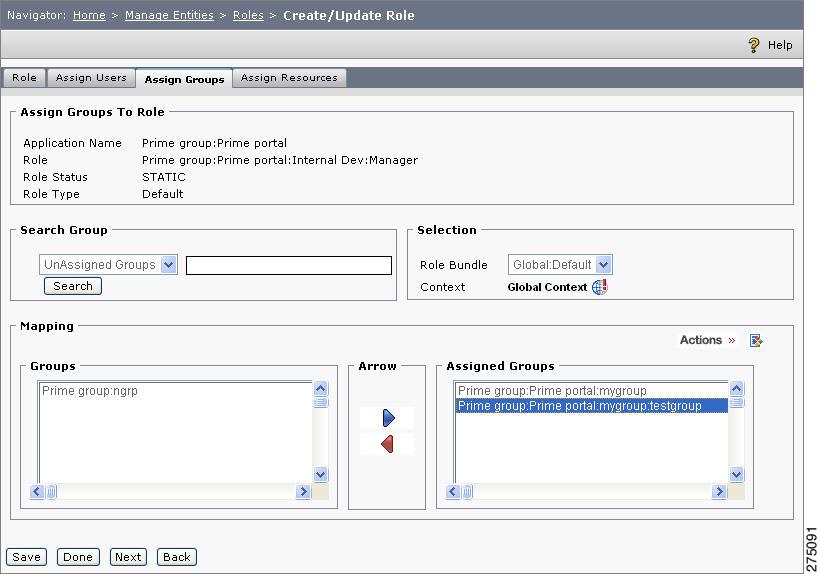
Task: Click scroll down arrow in Assigned Groups list
Action: coord(736,475)
